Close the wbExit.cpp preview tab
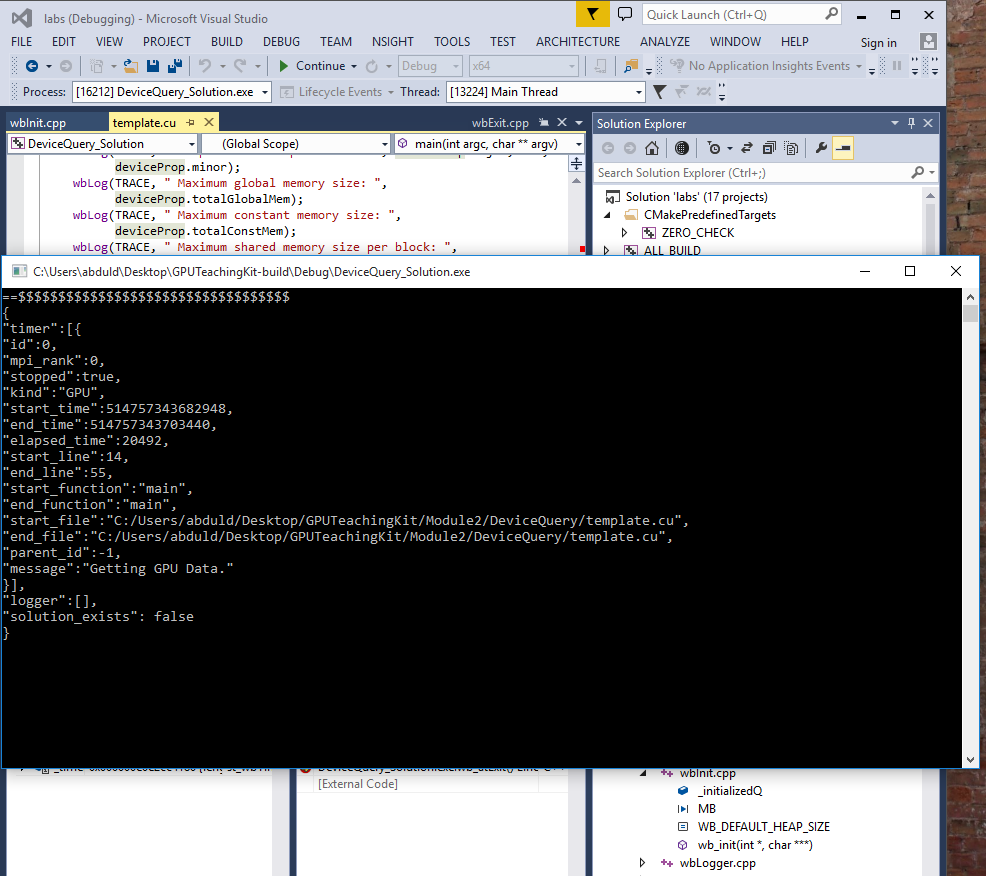The height and width of the screenshot is (876, 986). (562, 123)
